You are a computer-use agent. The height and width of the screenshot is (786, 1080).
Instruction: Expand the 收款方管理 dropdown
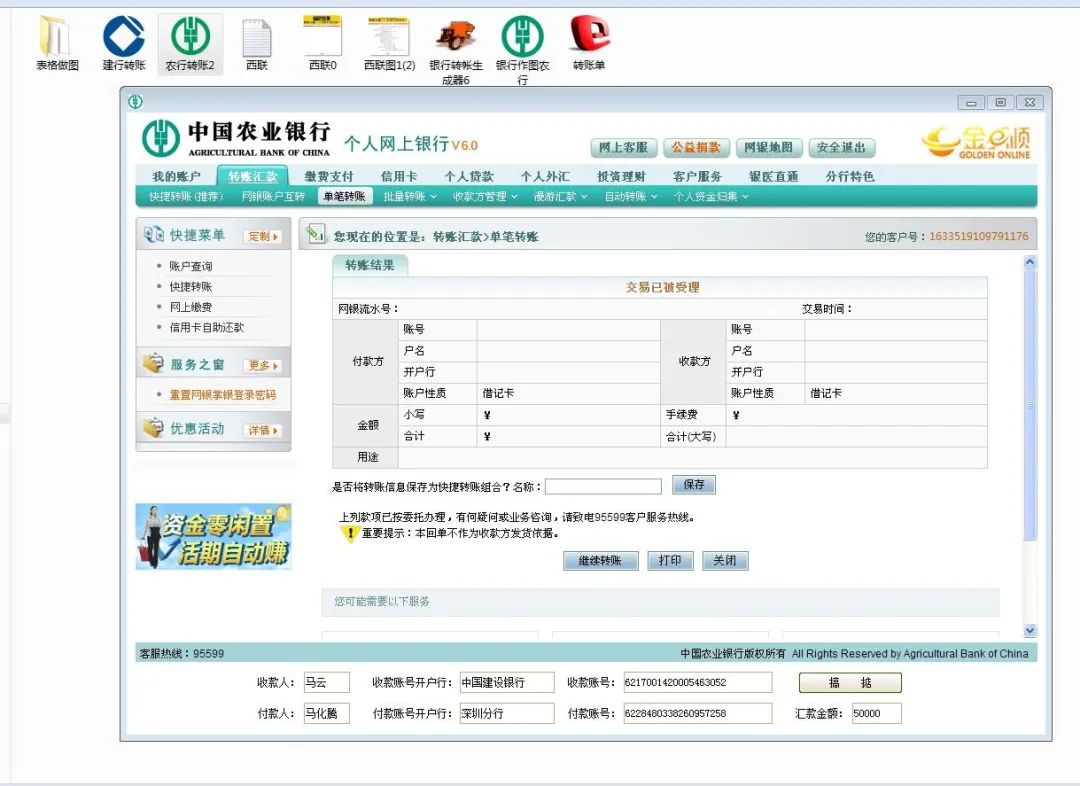tap(485, 196)
